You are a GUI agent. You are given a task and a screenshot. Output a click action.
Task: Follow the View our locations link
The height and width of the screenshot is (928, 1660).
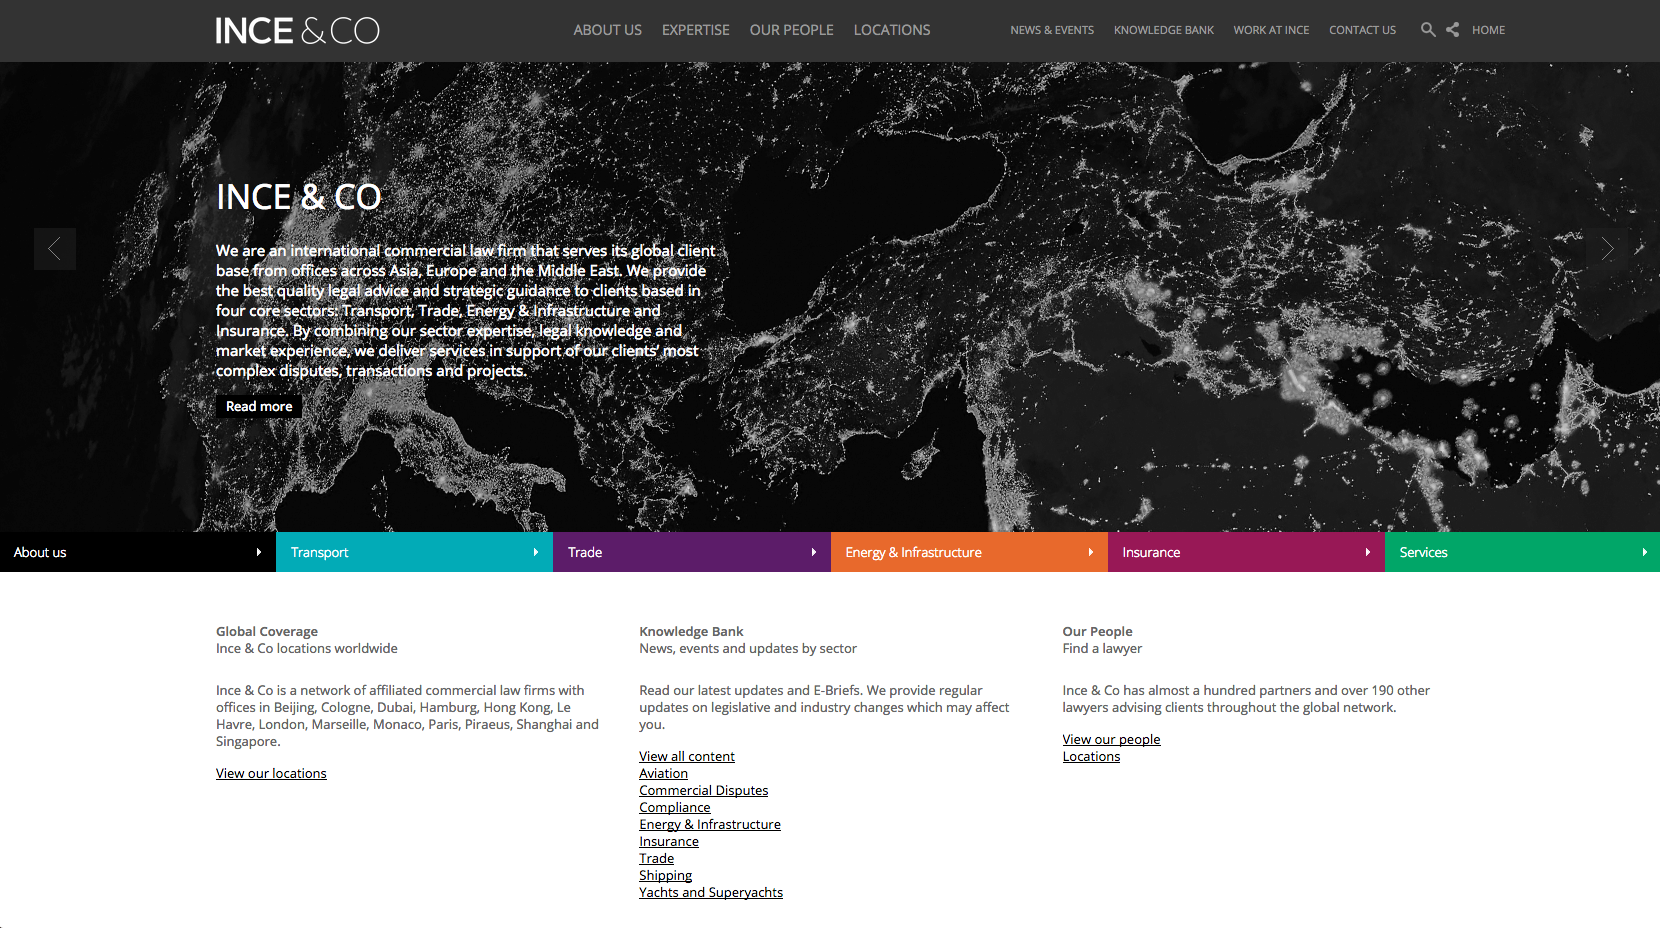tap(271, 773)
